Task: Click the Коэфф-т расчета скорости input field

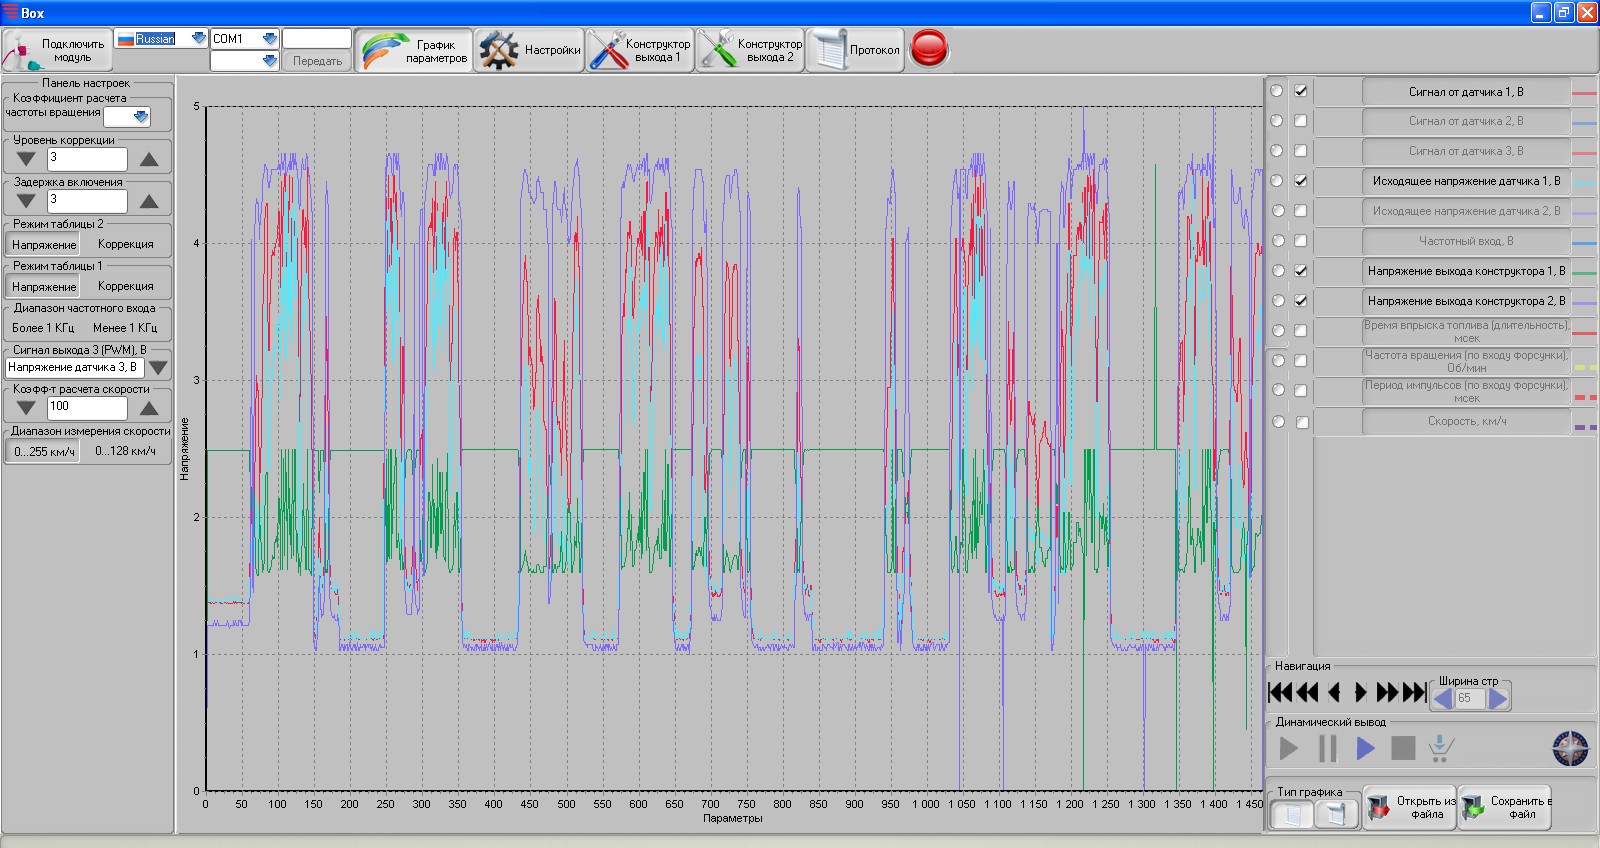Action: (x=87, y=407)
